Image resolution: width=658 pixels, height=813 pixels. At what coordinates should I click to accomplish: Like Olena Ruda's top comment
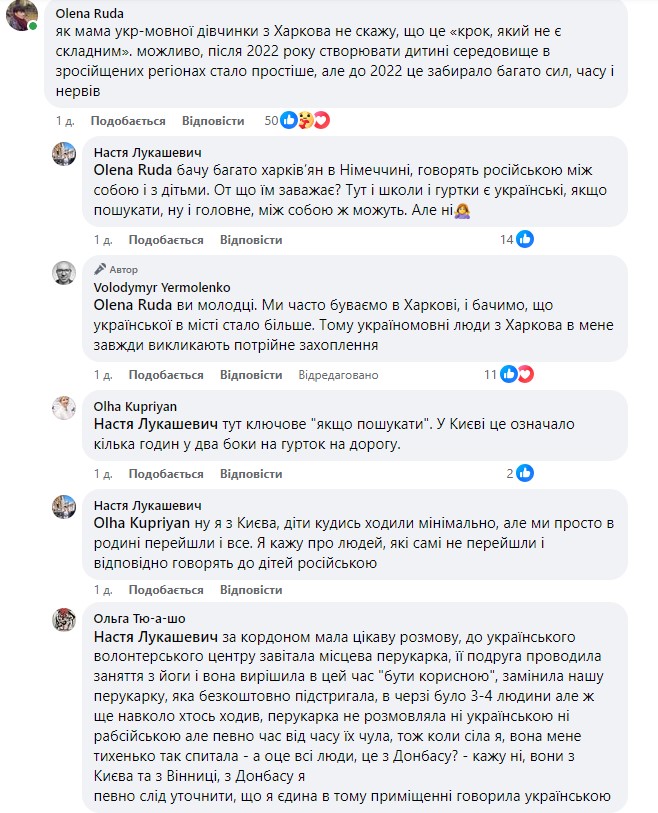pyautogui.click(x=127, y=121)
